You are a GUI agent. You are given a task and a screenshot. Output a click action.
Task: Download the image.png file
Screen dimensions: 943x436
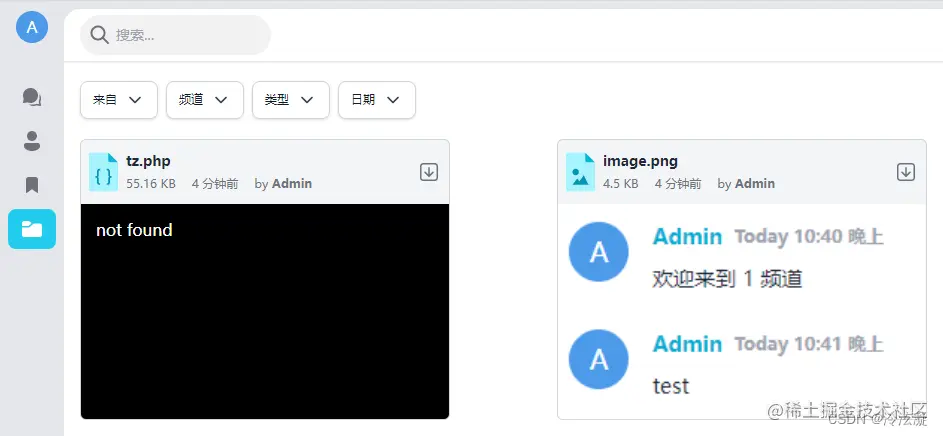906,172
